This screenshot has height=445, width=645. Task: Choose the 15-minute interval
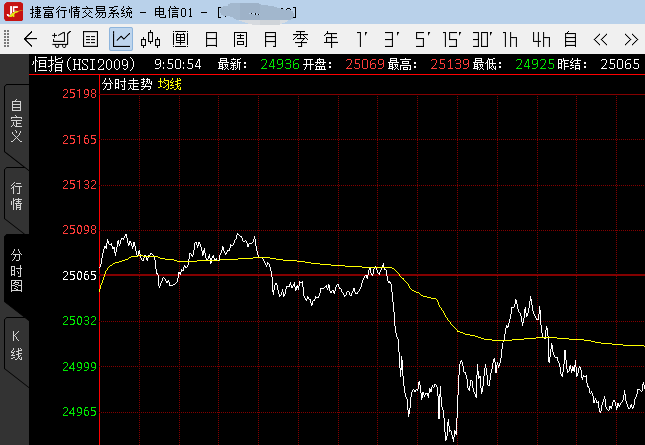tap(451, 40)
